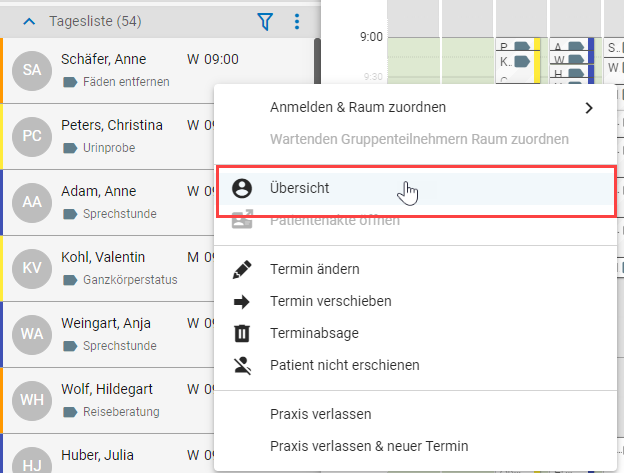Click the Fäden entfernen tag icon
624x473 pixels.
click(x=70, y=82)
